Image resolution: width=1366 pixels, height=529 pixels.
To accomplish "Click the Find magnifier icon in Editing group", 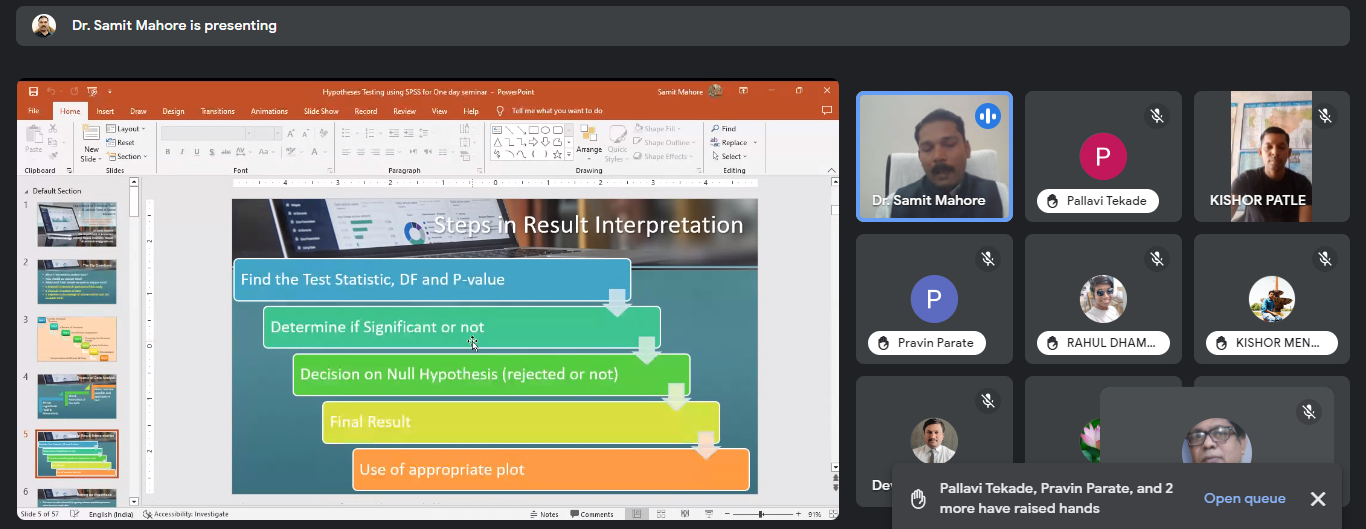I will pos(715,129).
